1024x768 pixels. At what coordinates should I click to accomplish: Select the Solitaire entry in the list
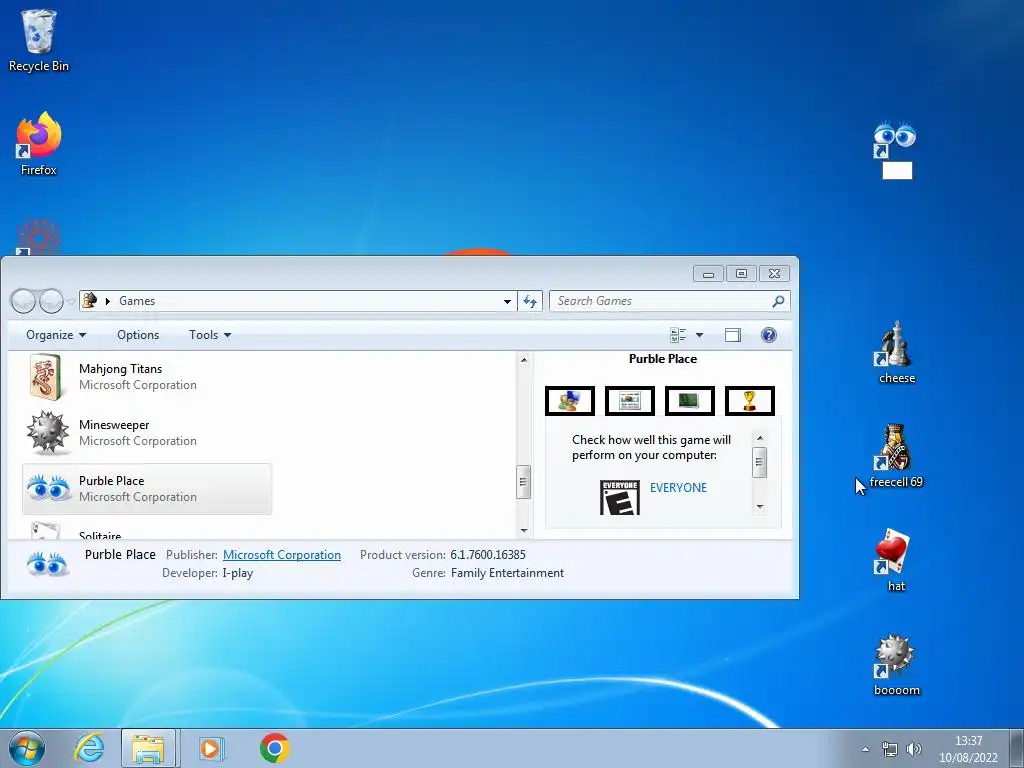coord(147,530)
